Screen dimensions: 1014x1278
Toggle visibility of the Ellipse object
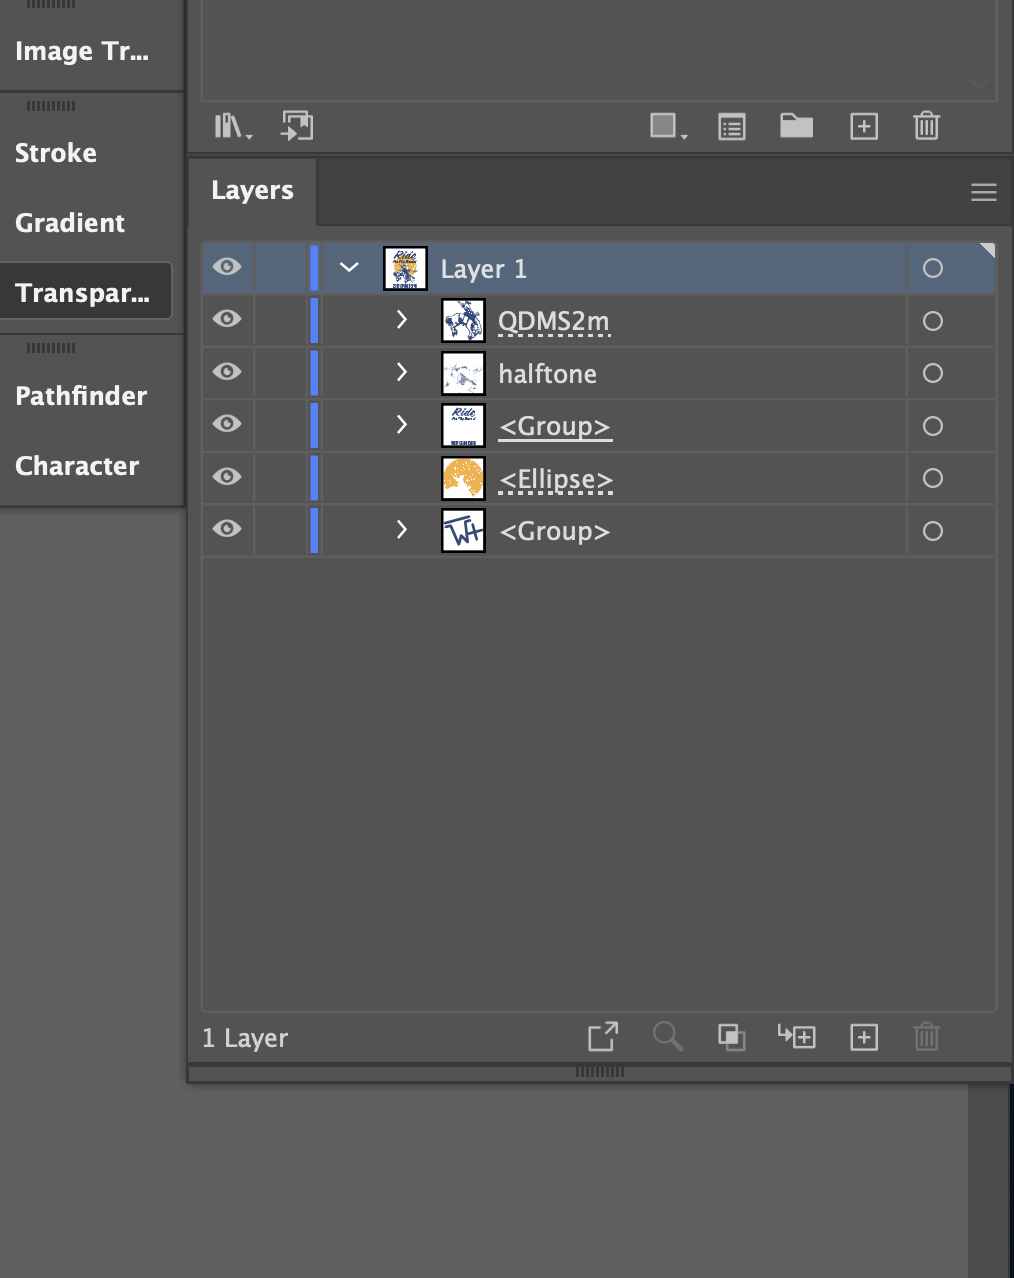(227, 477)
